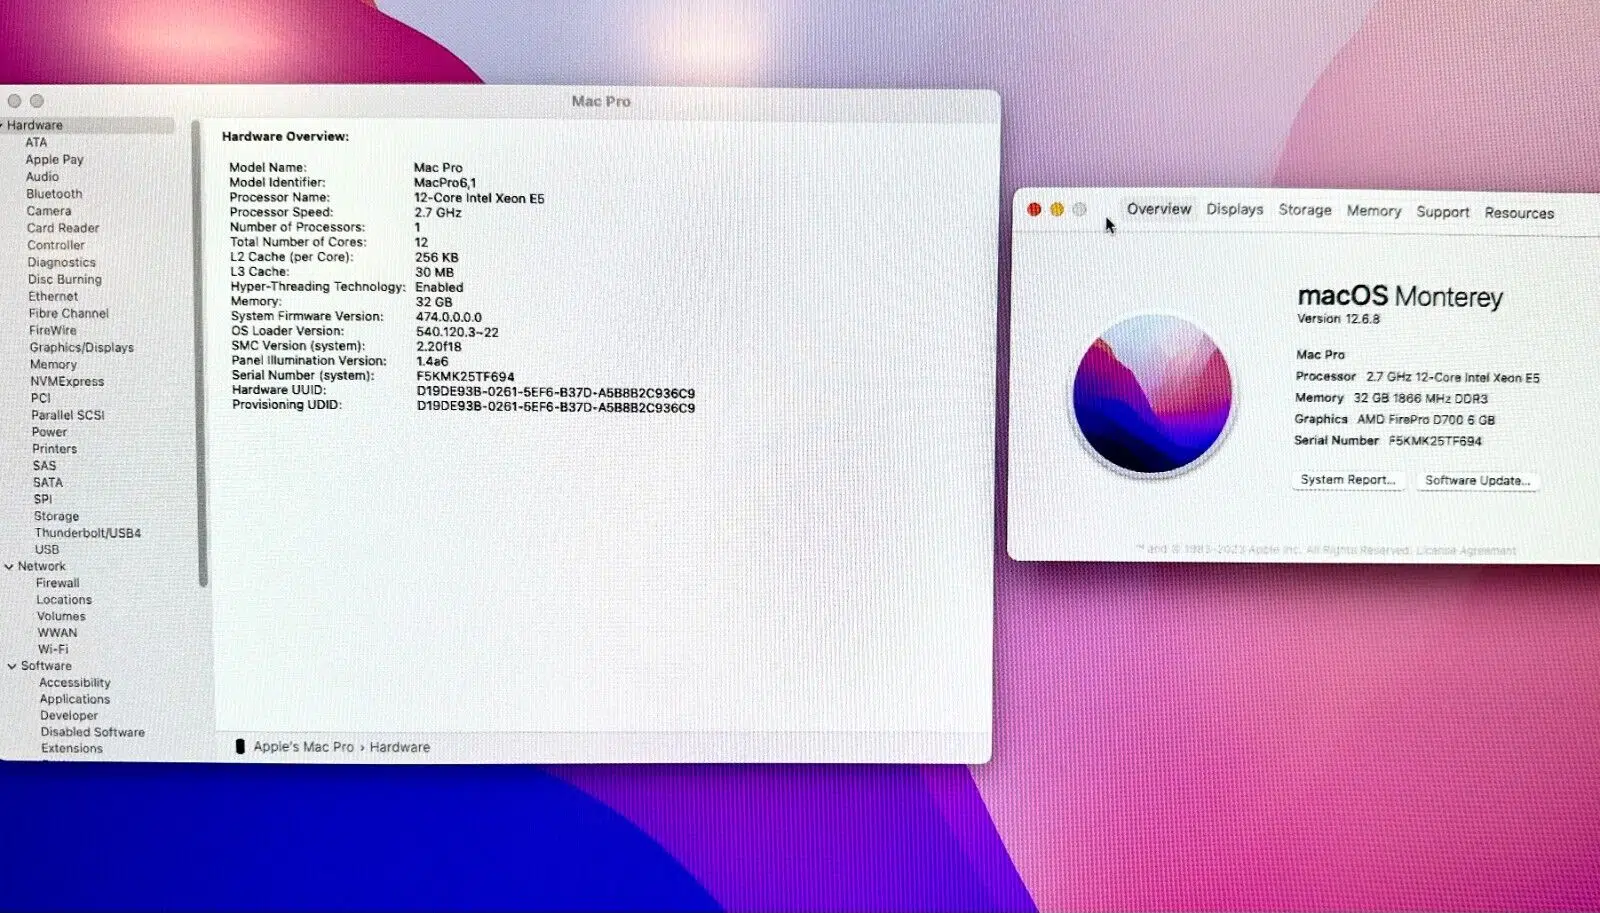The image size is (1600, 913).
Task: Open Firewall under Network
Action: [58, 583]
